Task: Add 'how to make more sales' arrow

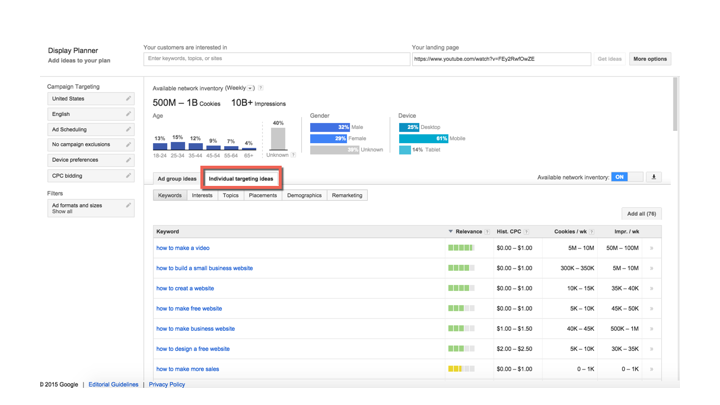Action: [652, 369]
